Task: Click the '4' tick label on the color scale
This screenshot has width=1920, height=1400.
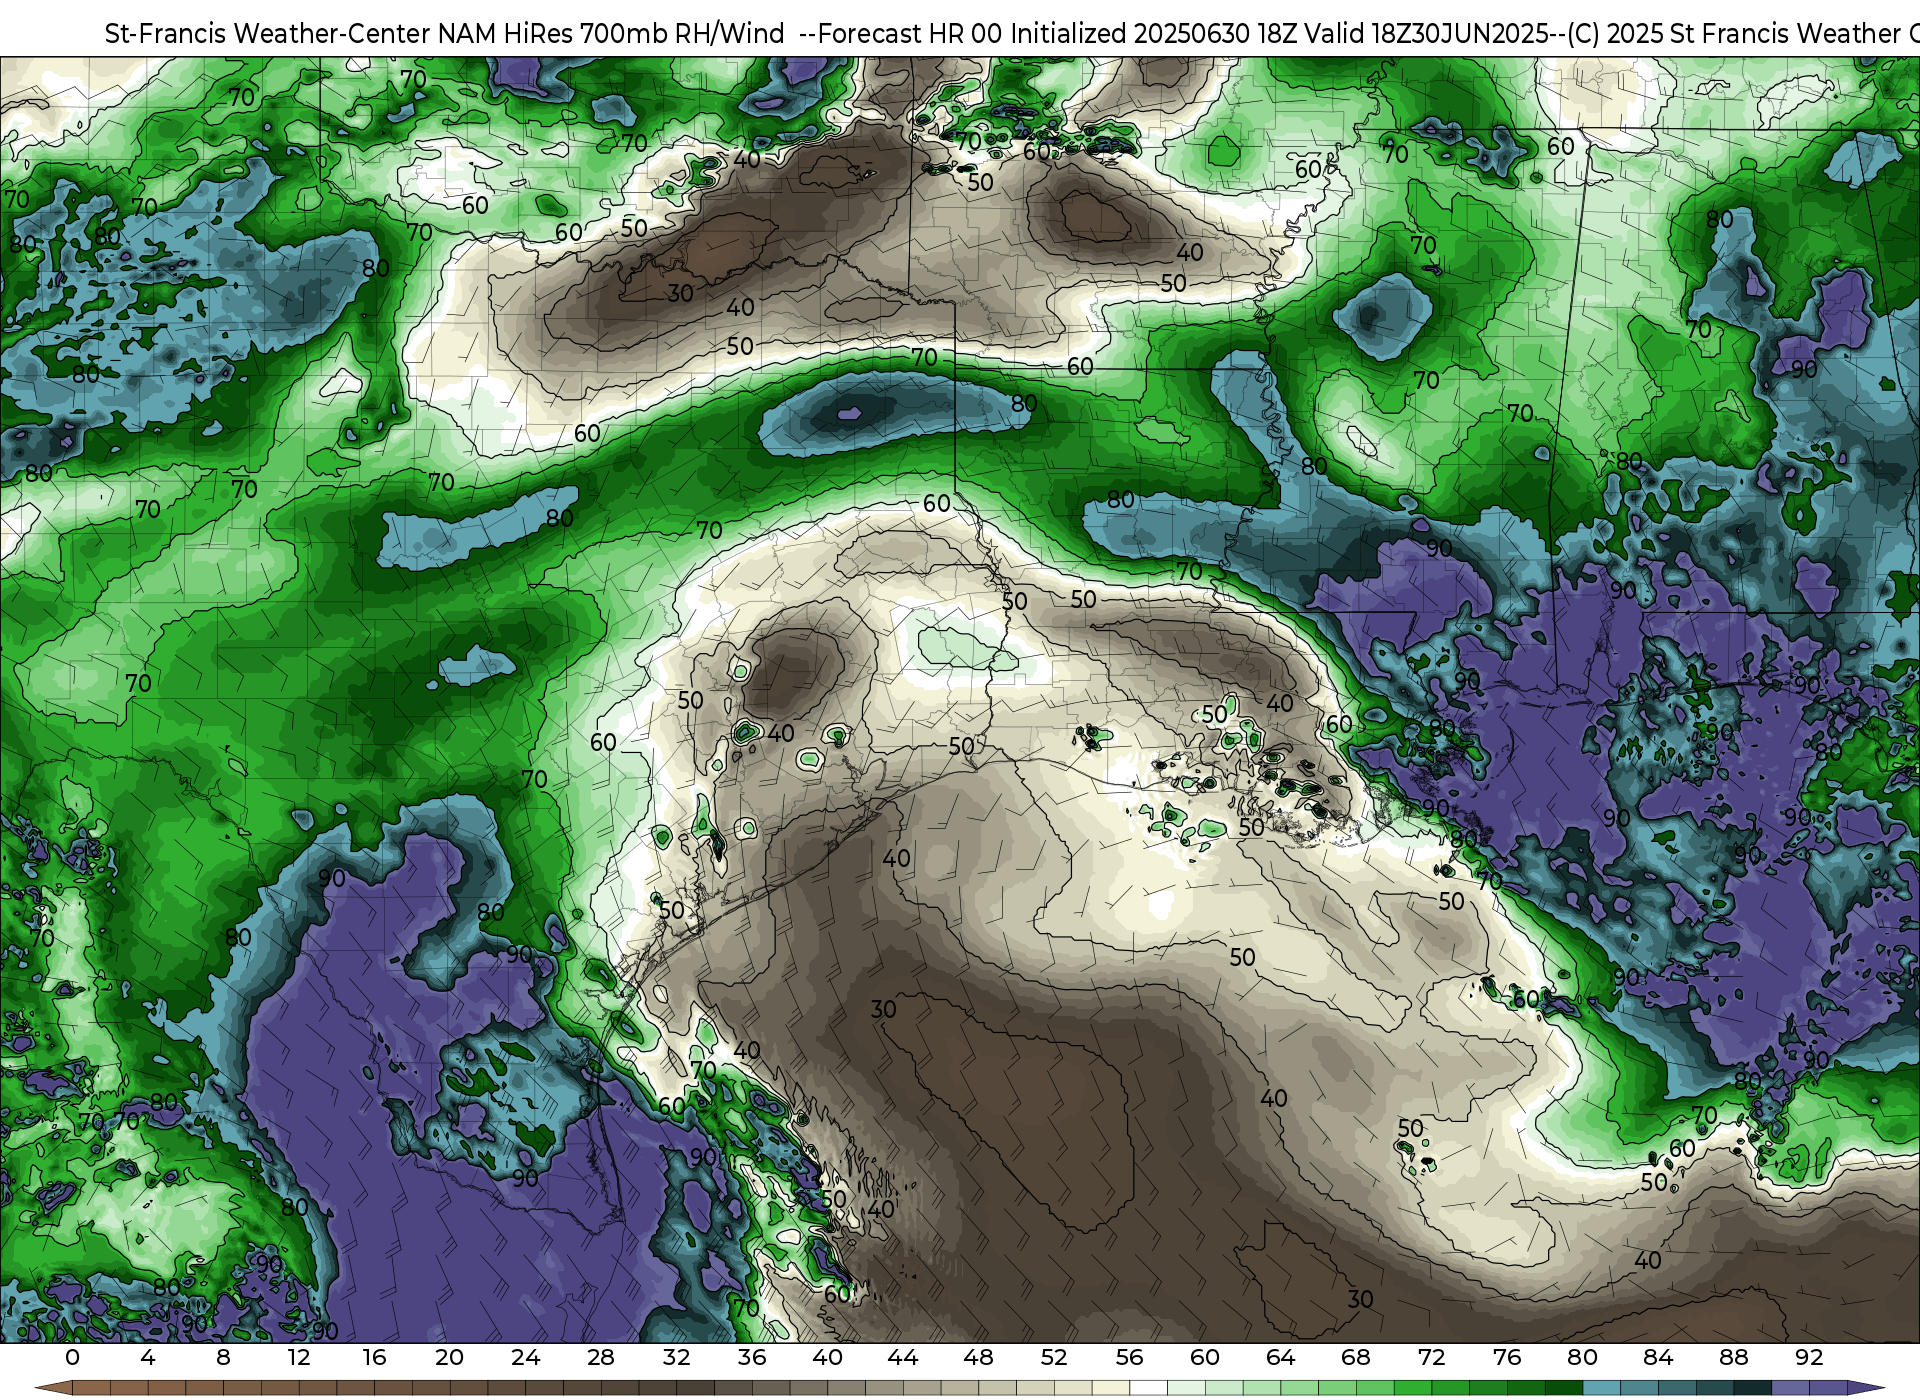Action: pos(148,1357)
